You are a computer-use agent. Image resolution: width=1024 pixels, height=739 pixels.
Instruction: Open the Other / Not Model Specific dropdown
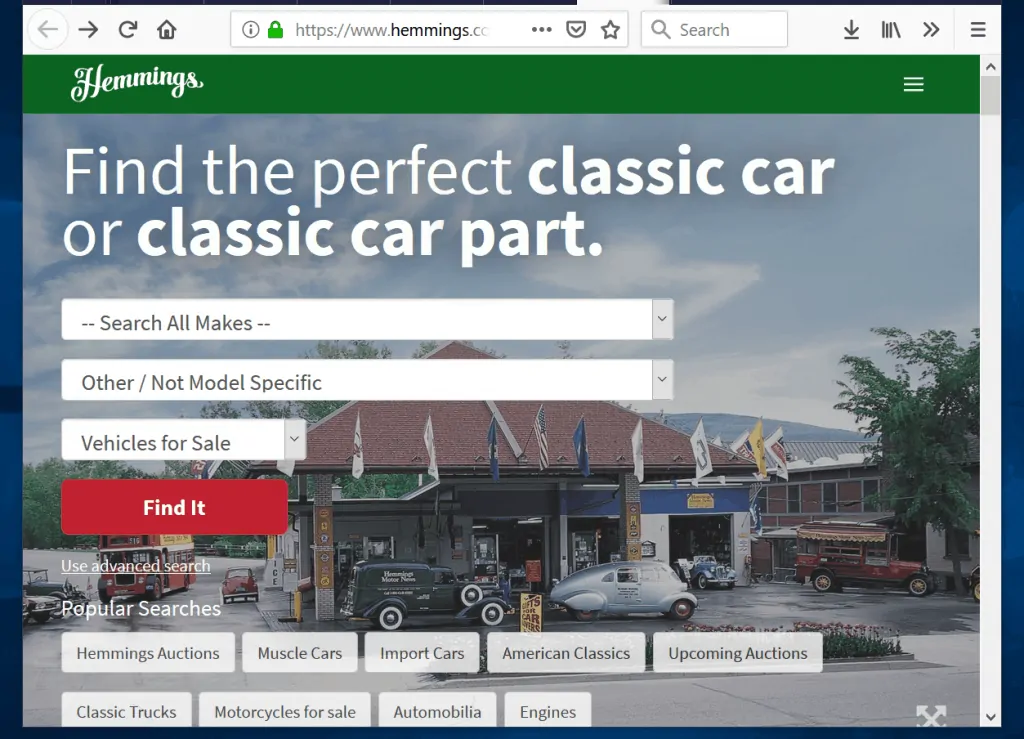tap(367, 379)
